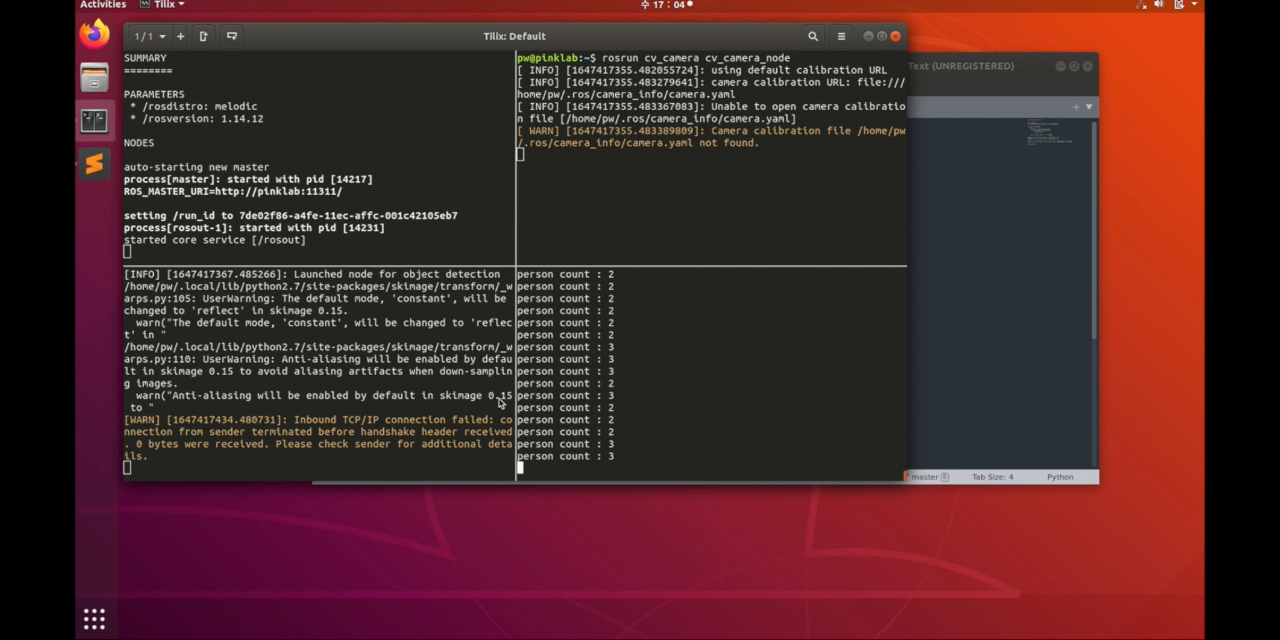Add new tab in Sublime Text tab bar
Screen dimensions: 1280x640
coord(1077,106)
